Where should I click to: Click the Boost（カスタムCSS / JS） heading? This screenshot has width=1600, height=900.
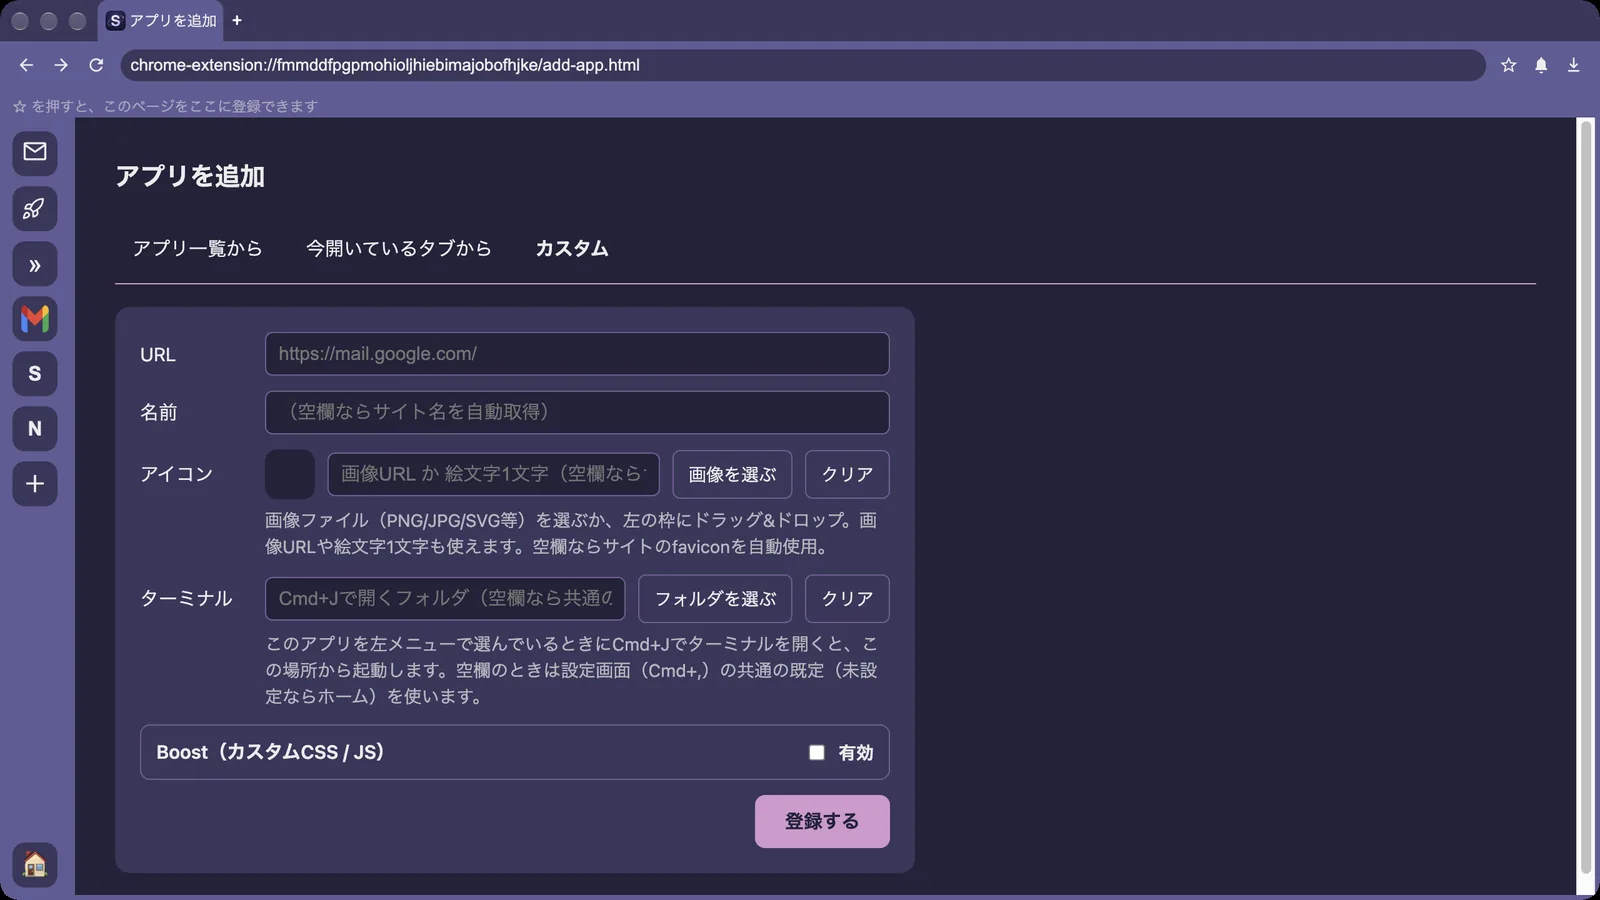[x=270, y=752]
